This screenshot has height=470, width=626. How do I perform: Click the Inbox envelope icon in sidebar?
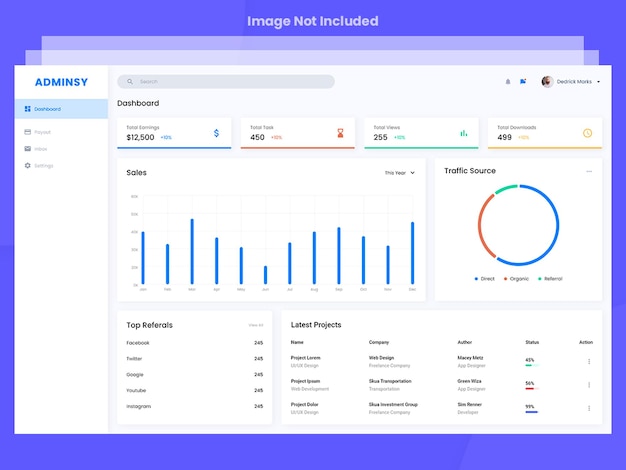tap(28, 149)
